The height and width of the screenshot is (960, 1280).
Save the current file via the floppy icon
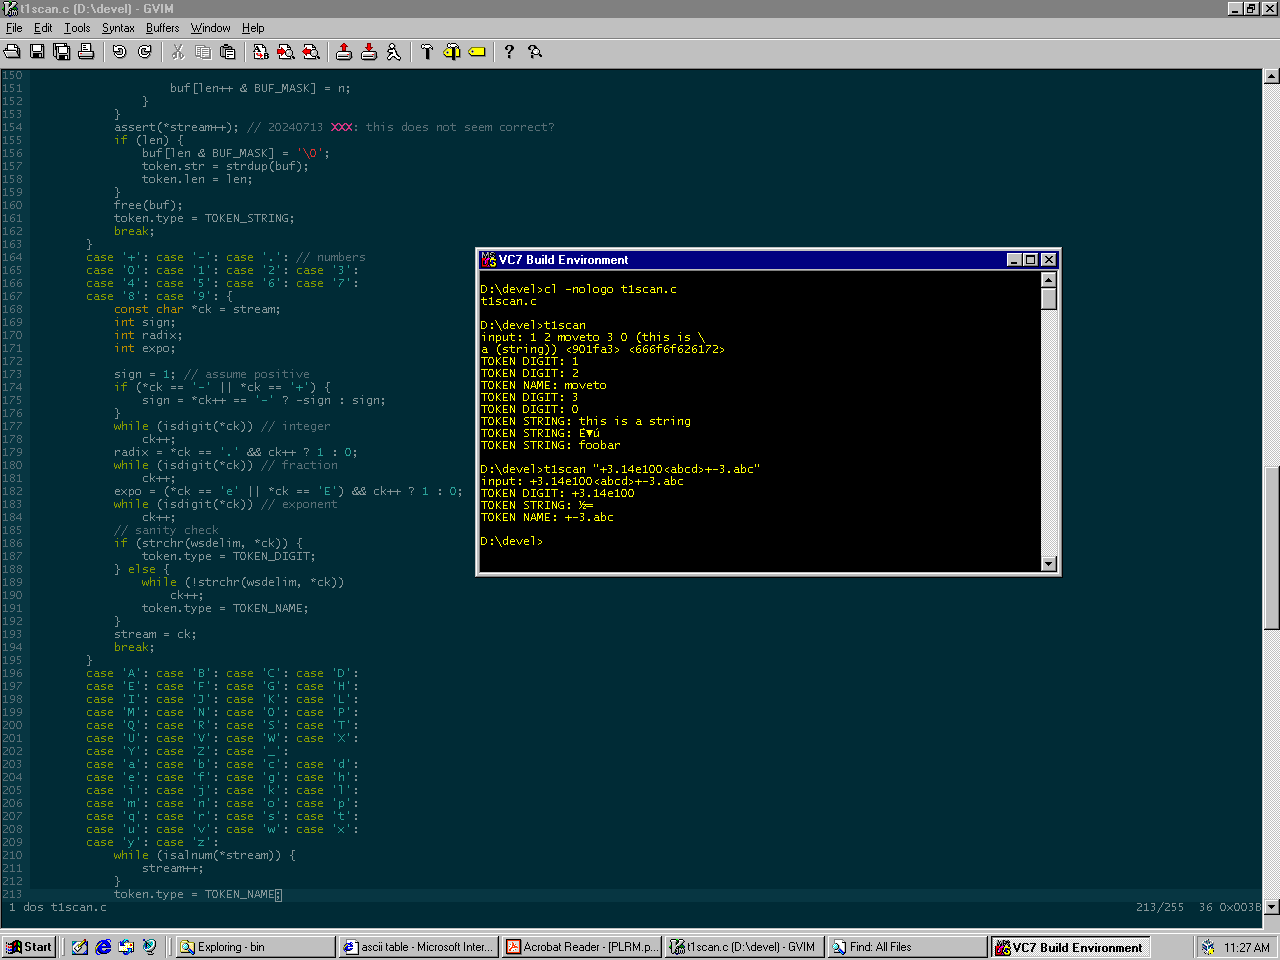coord(37,51)
